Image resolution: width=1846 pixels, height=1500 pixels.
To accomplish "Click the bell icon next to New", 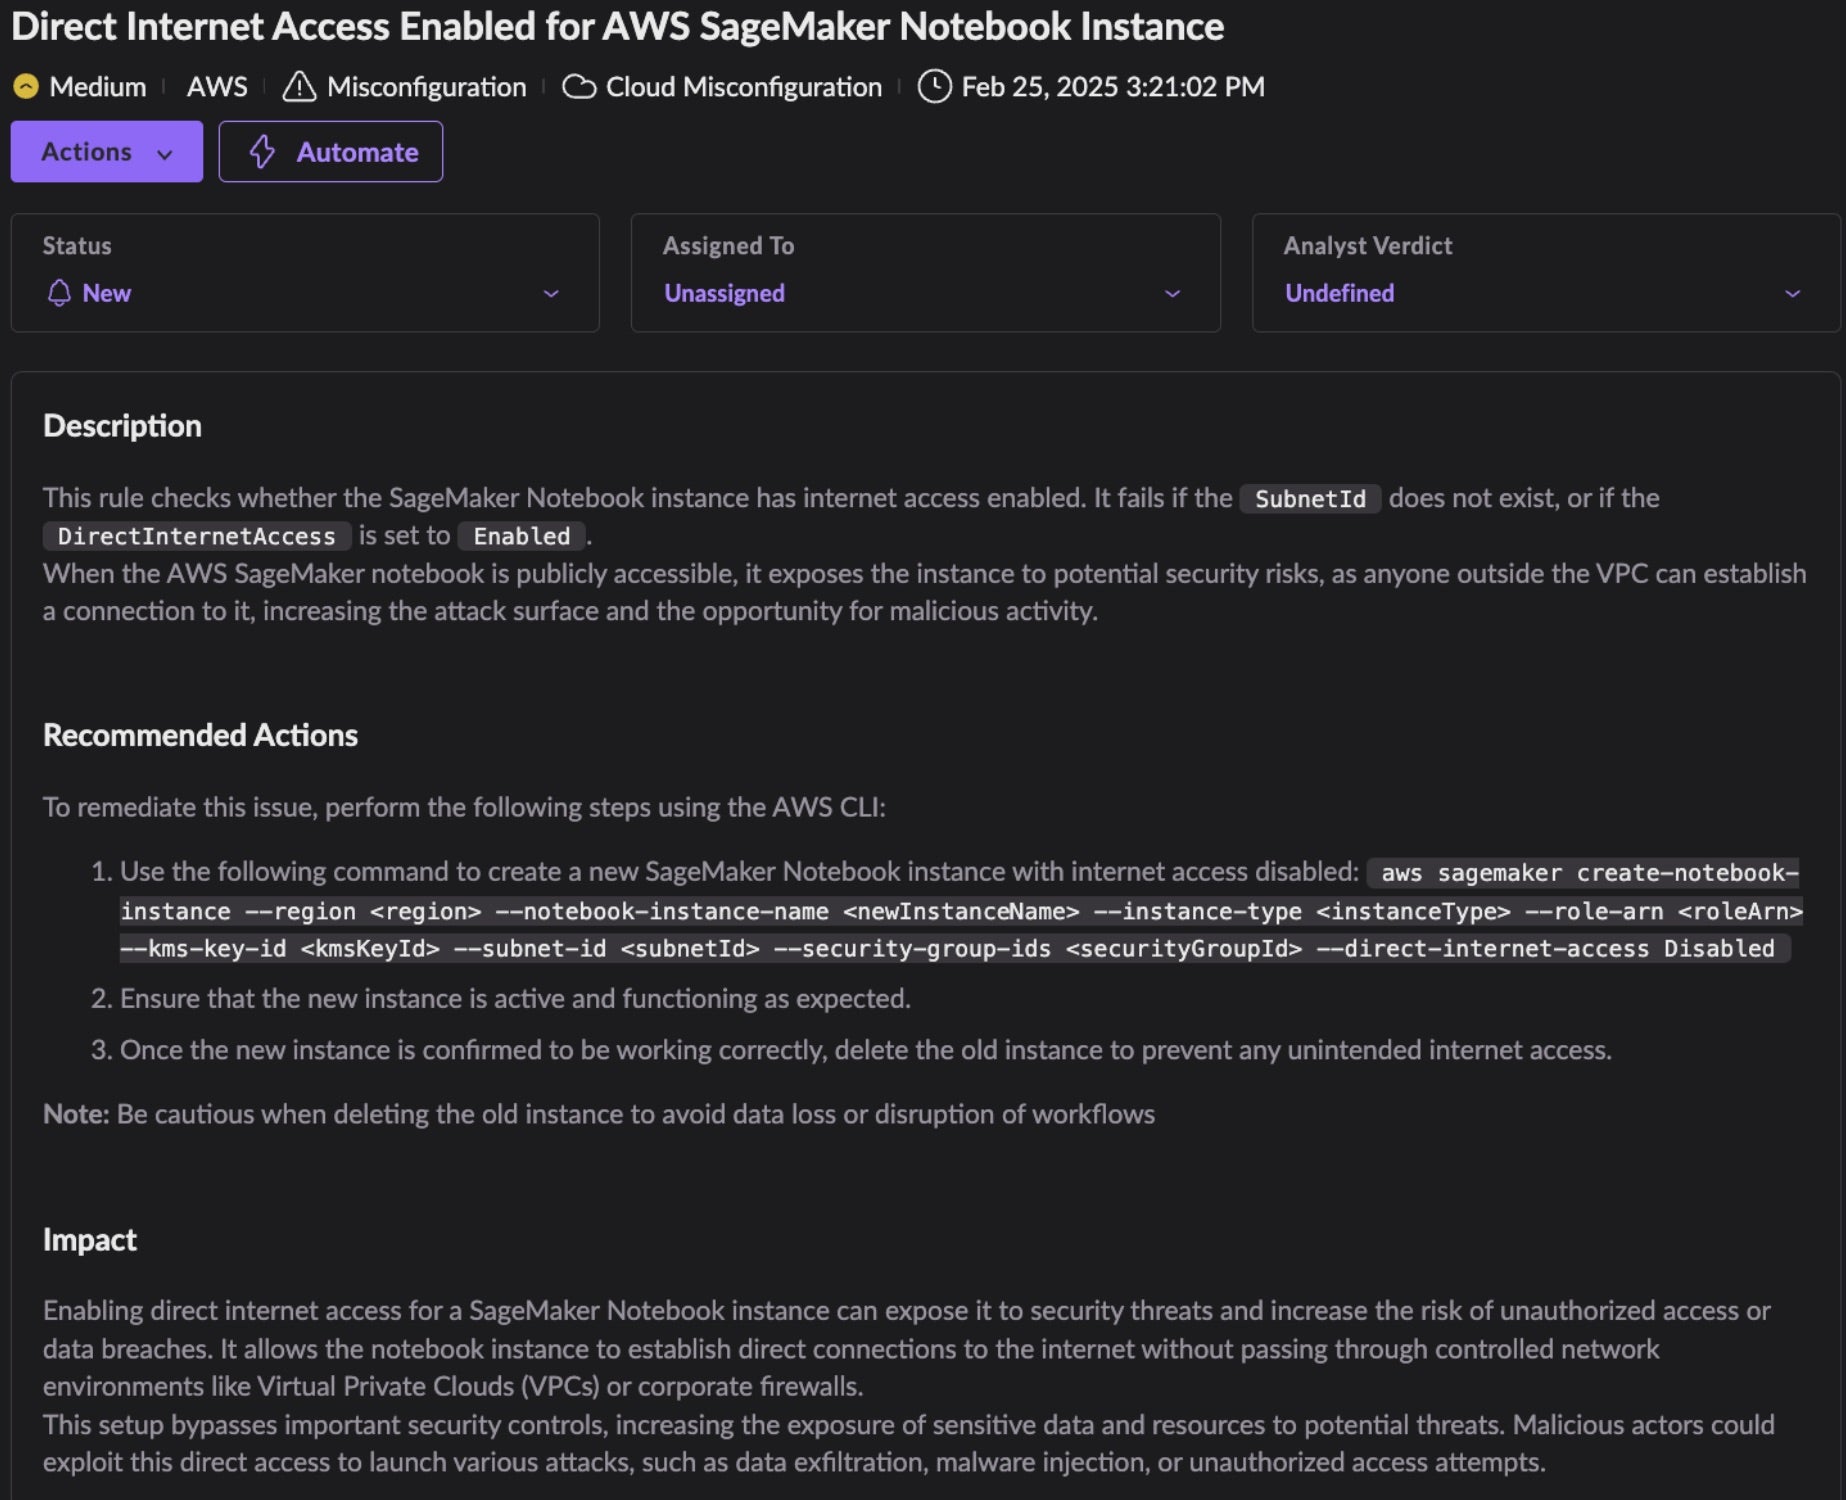I will tap(59, 293).
